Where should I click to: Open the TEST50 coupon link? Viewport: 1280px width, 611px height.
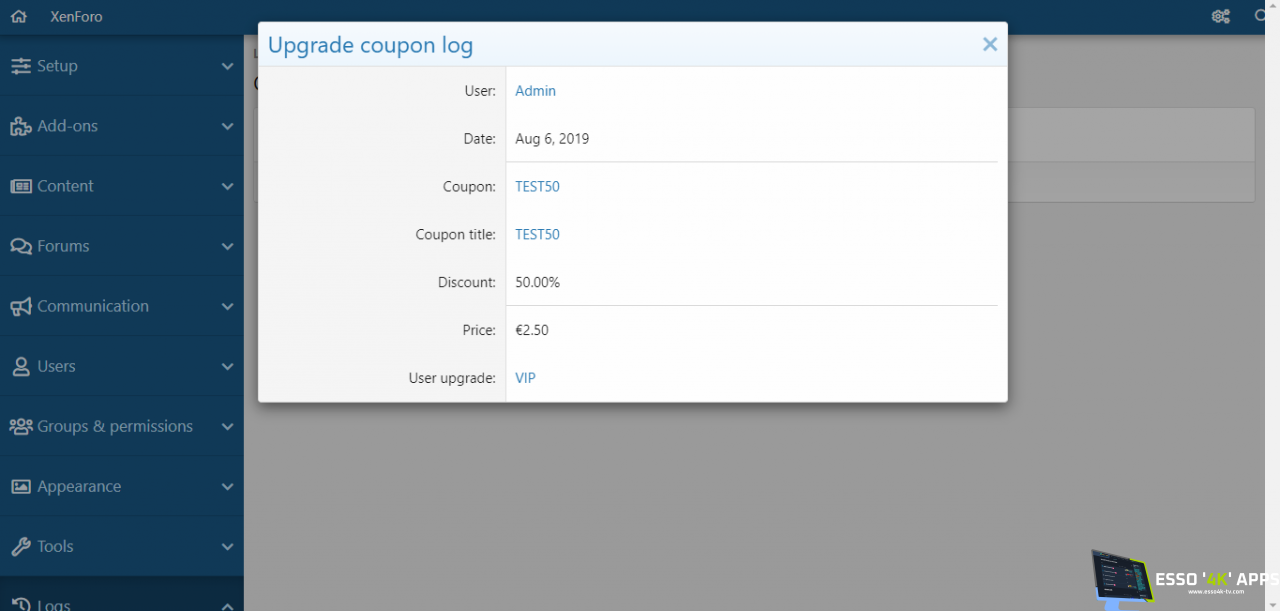(537, 187)
